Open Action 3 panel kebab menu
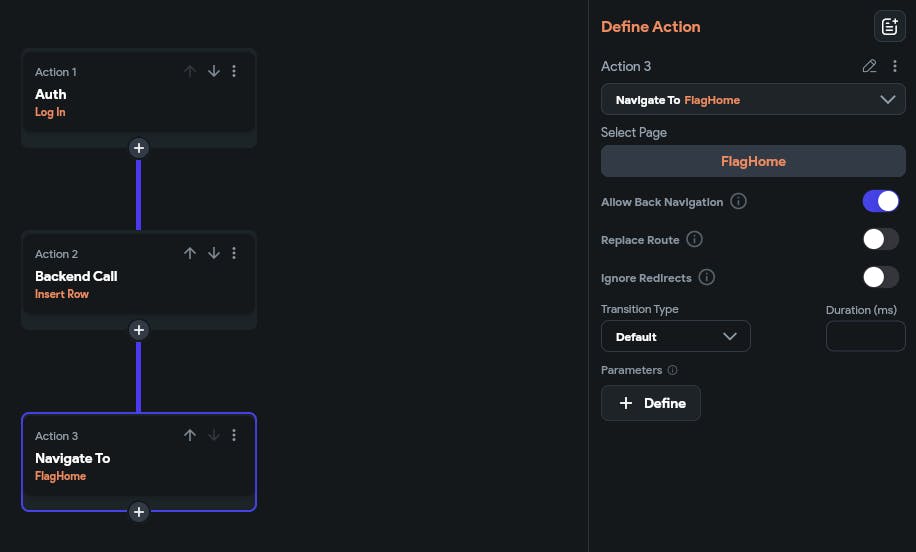 pyautogui.click(x=895, y=66)
